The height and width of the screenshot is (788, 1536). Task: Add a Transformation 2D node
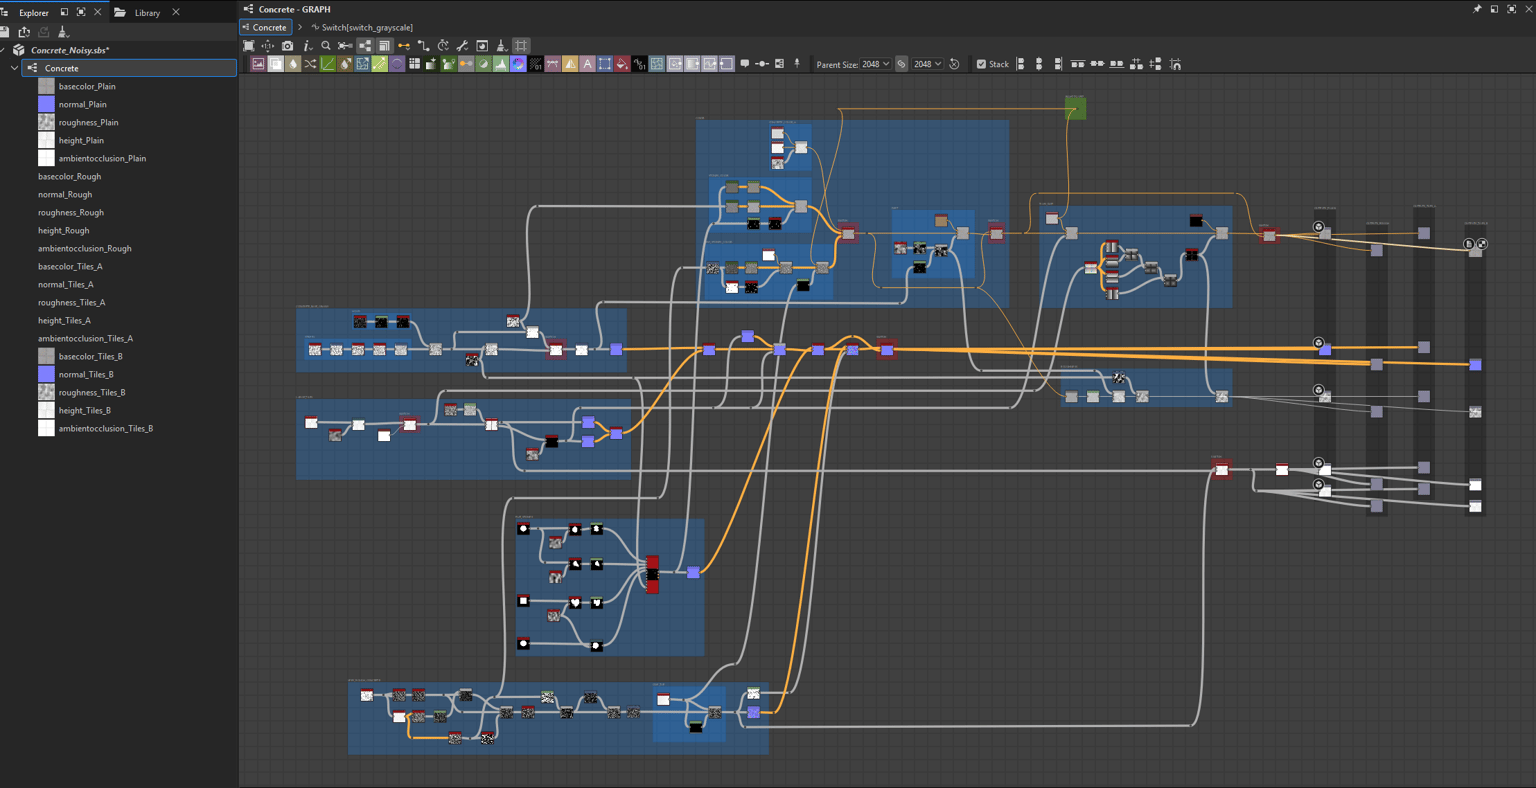coord(605,64)
